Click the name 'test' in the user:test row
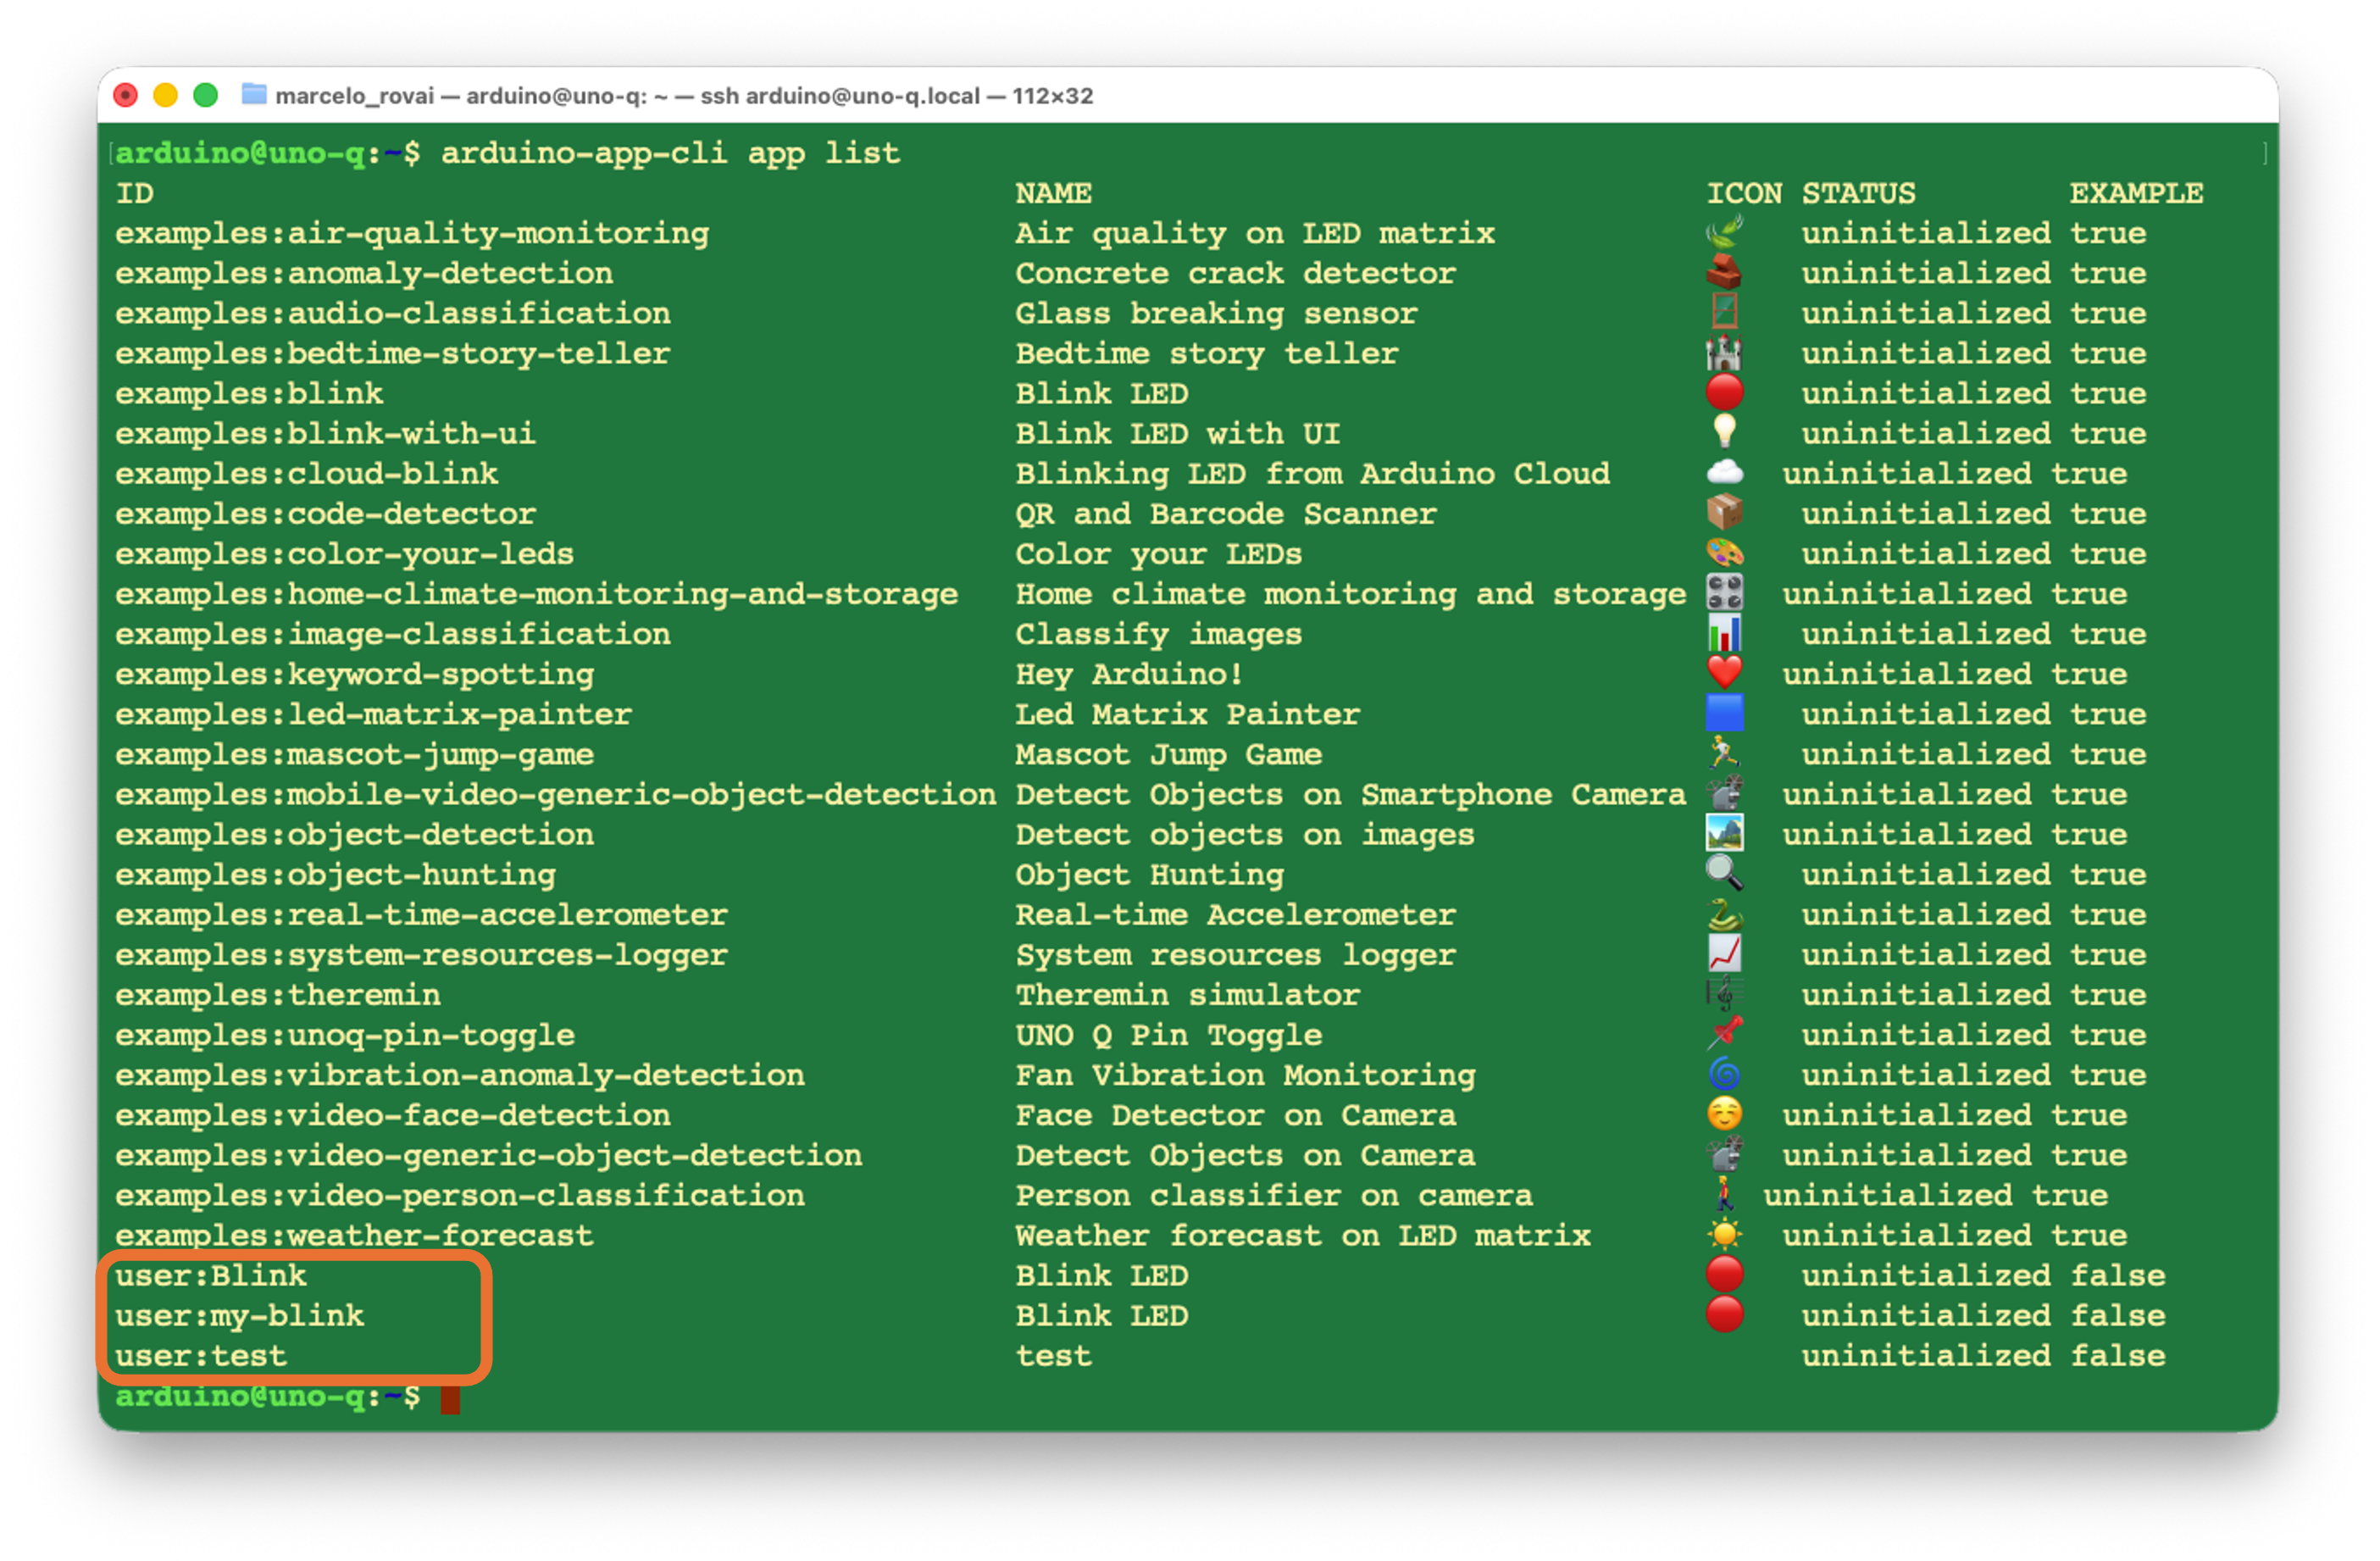The width and height of the screenshot is (2380, 1561). click(1054, 1356)
